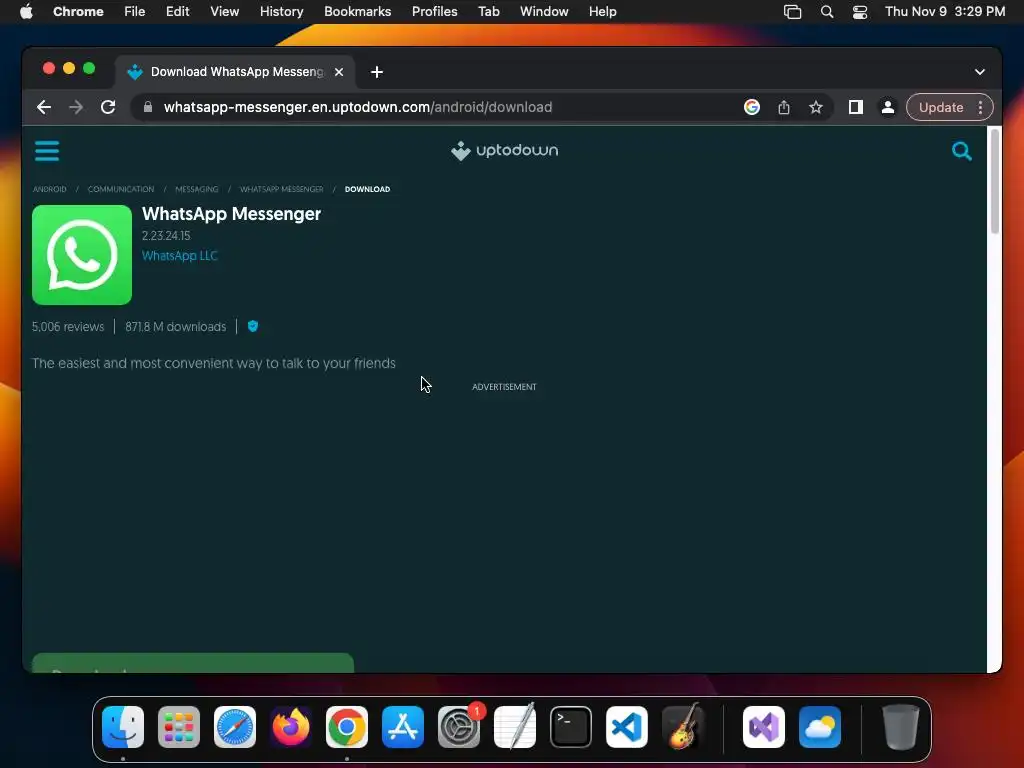Open the Apple menu

(x=26, y=12)
